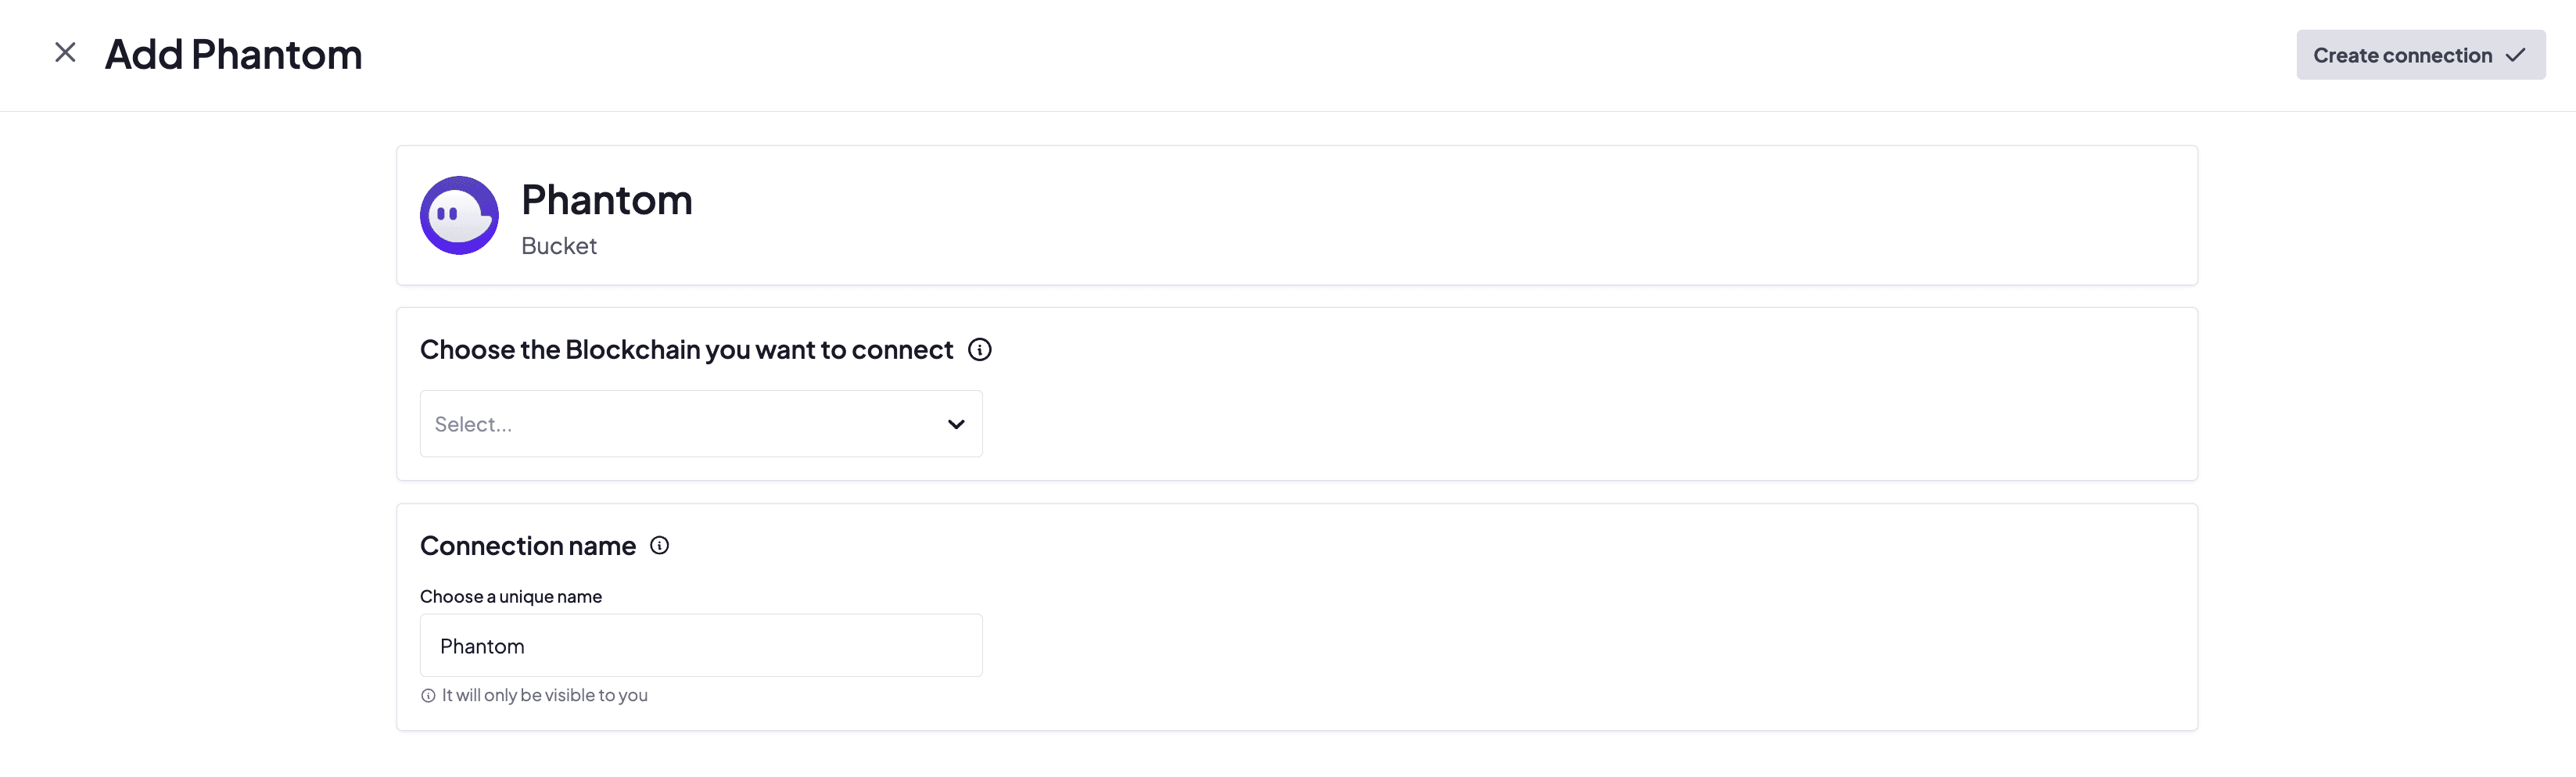This screenshot has width=2576, height=777.
Task: Click the "Add Phantom" page title
Action: (233, 54)
